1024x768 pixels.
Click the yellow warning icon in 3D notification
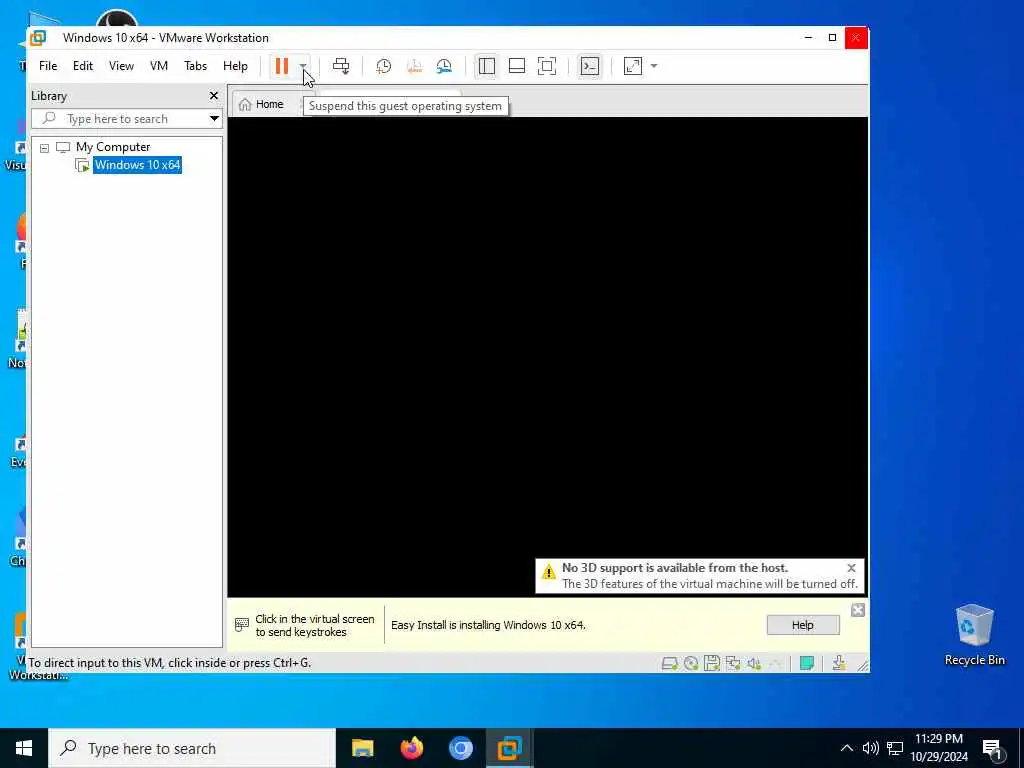549,572
